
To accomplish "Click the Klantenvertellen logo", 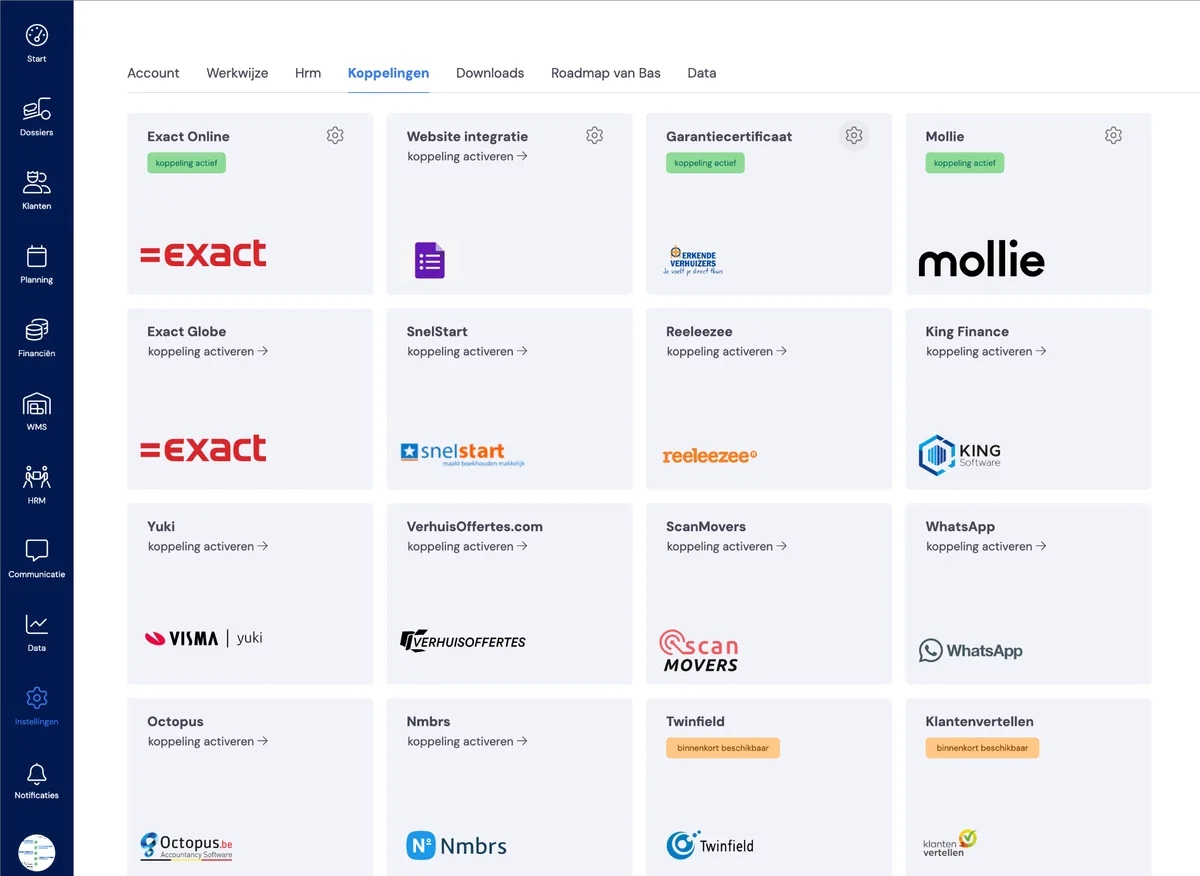I will [x=949, y=843].
